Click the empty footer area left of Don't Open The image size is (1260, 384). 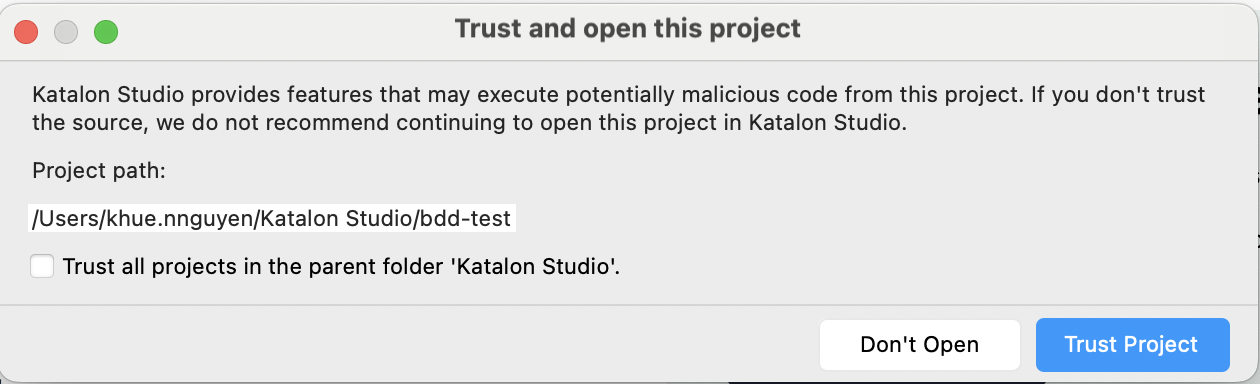[410, 344]
